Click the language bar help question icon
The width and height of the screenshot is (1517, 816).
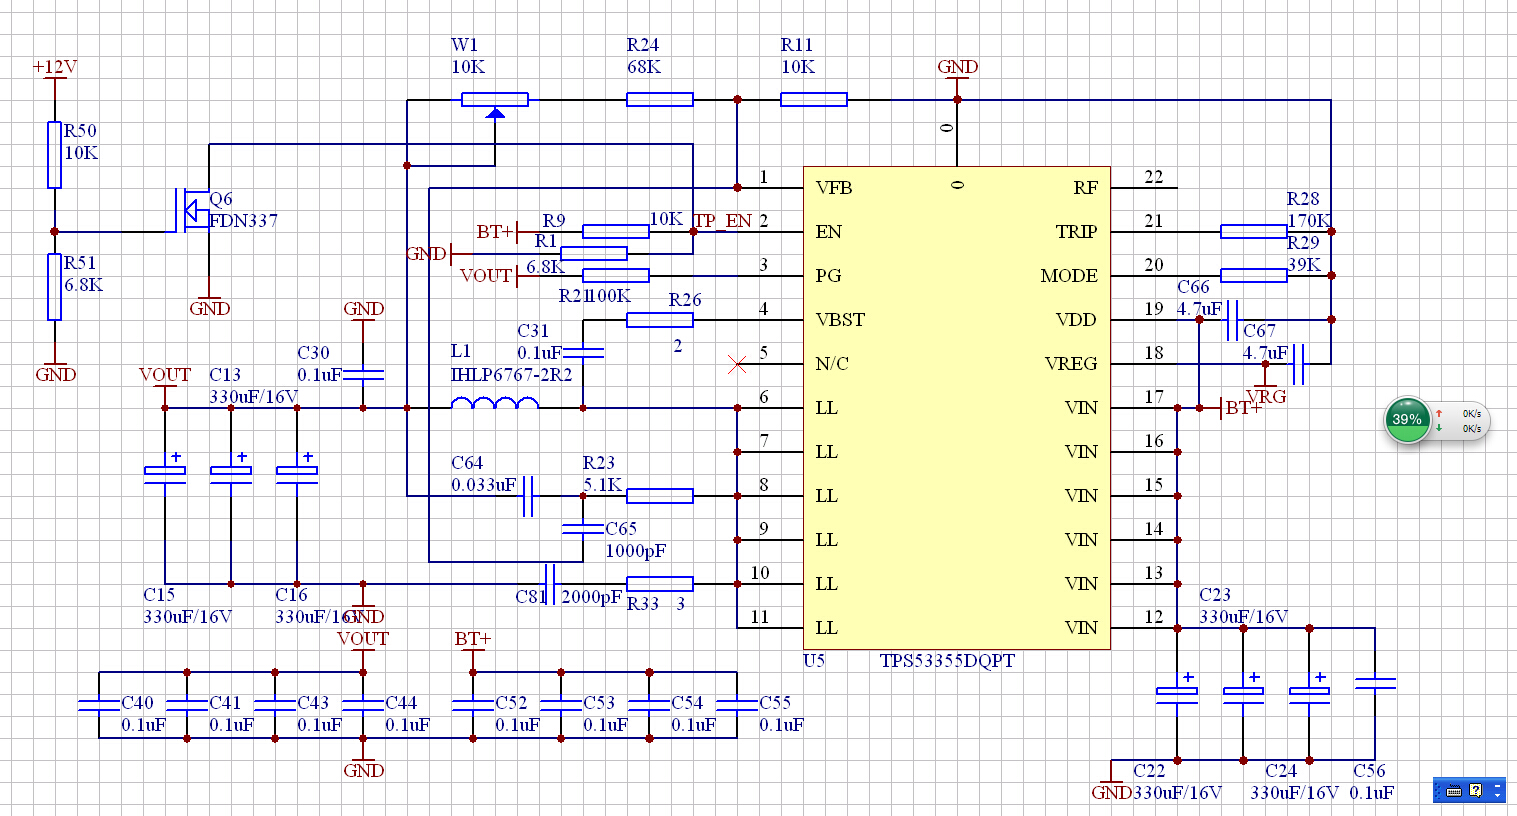[1475, 791]
